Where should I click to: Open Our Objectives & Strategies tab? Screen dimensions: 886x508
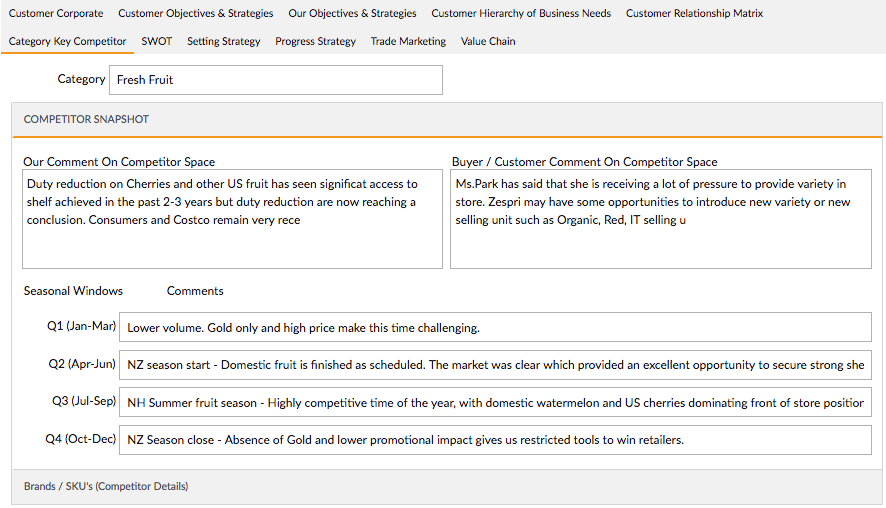pos(352,13)
